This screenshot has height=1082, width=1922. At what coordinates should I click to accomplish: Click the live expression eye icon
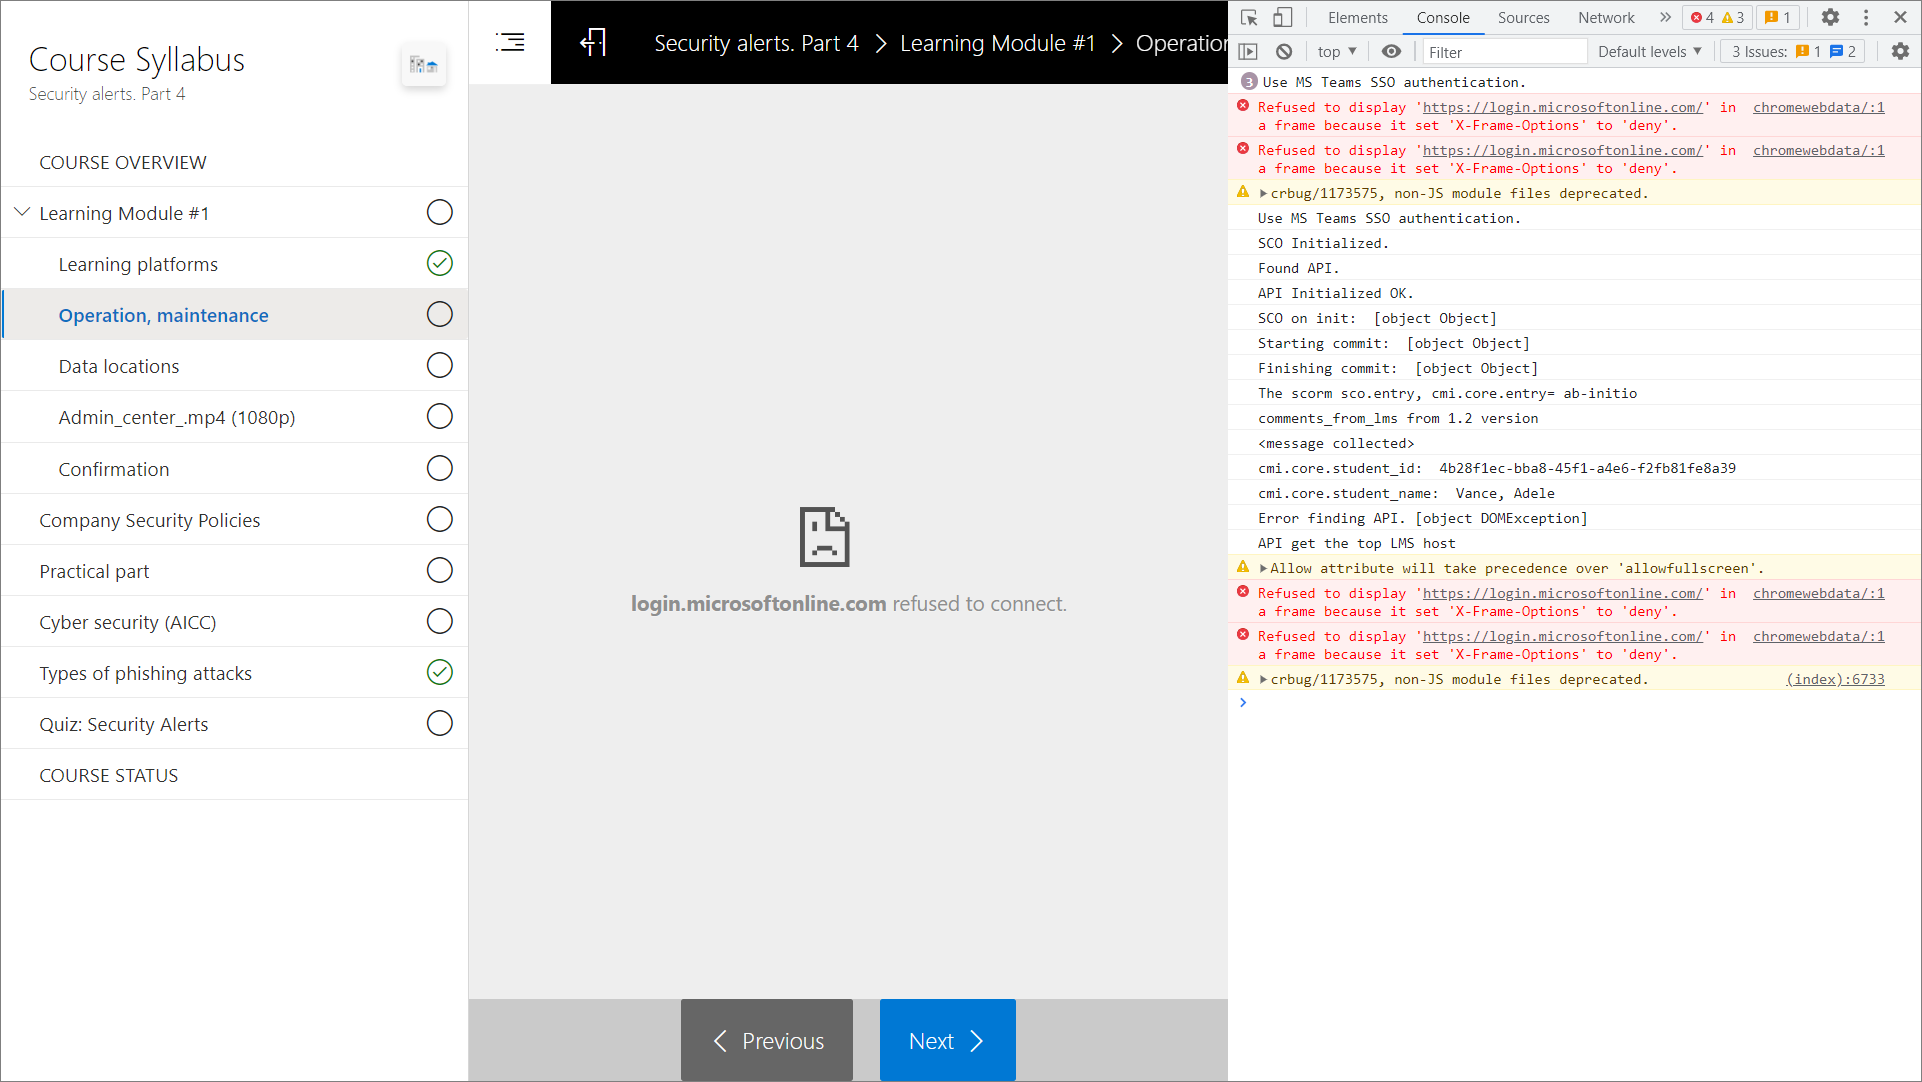click(x=1391, y=51)
